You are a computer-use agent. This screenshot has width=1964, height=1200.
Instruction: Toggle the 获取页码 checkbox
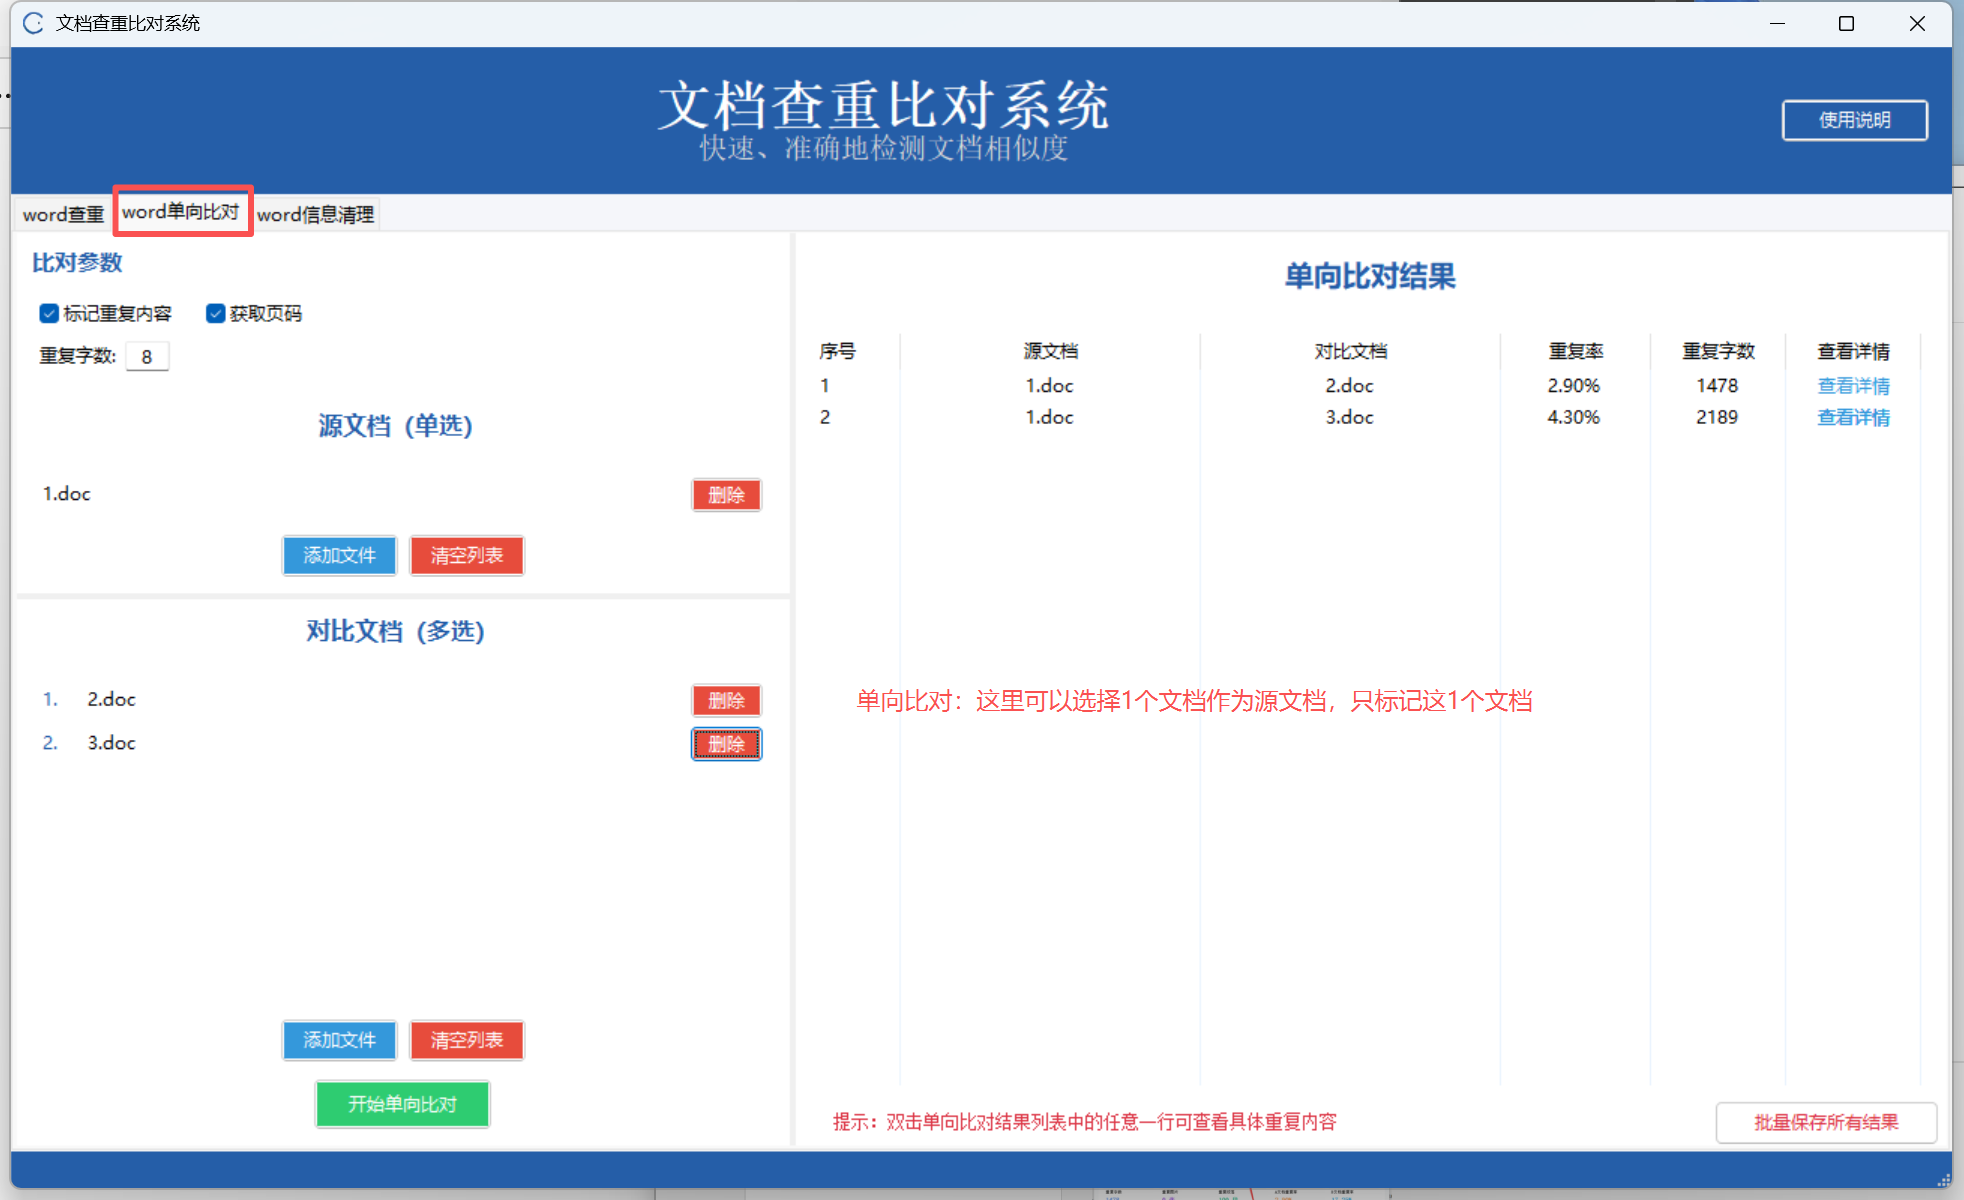(x=215, y=314)
